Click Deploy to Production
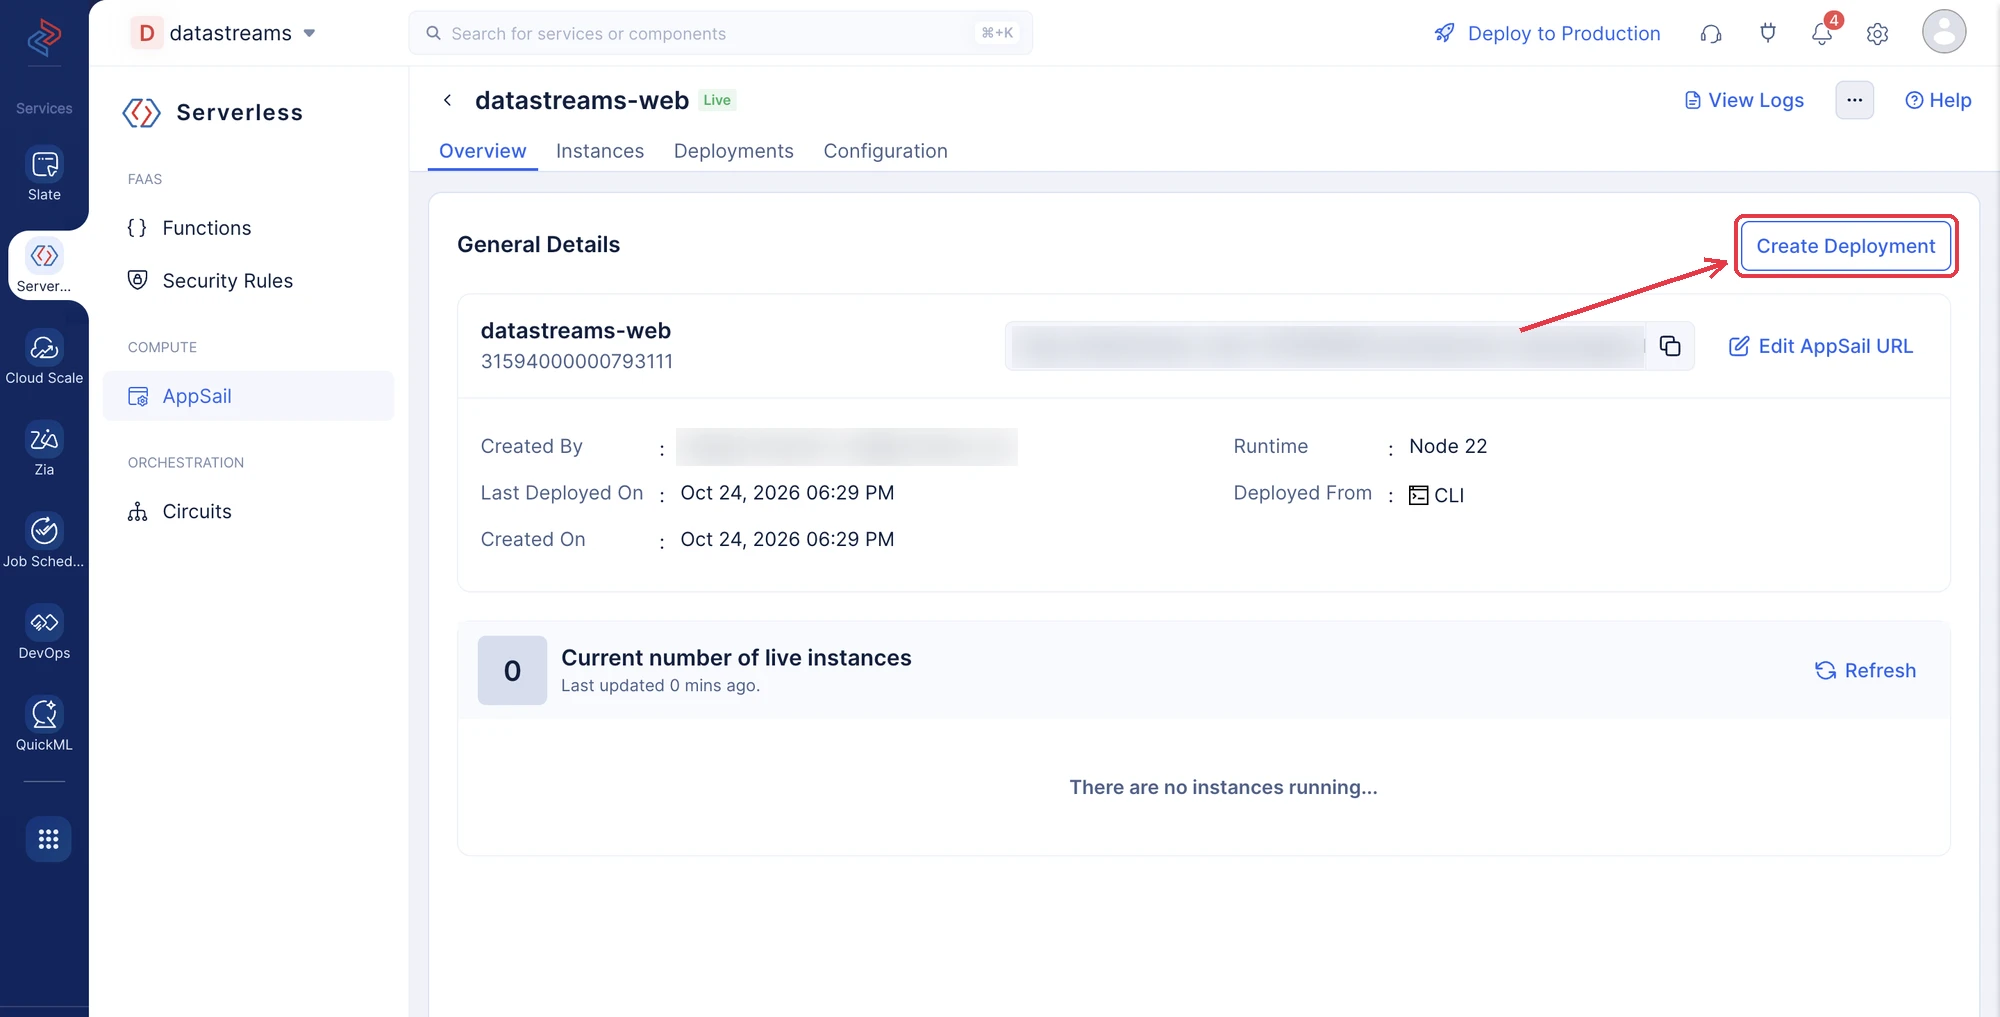 pyautogui.click(x=1547, y=33)
